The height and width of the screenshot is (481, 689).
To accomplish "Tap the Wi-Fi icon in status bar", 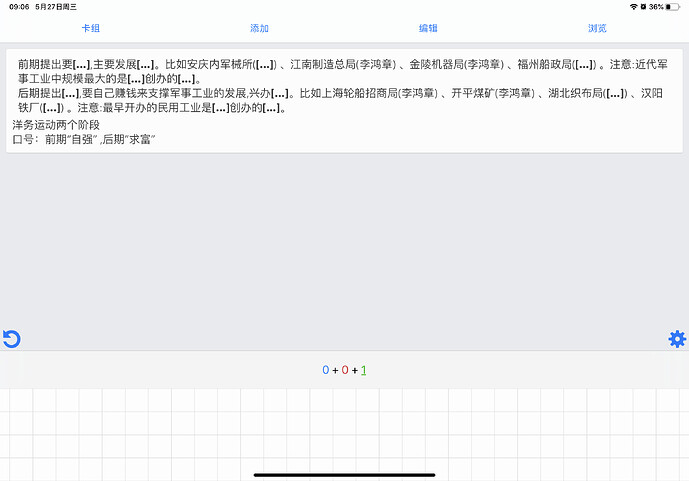I will pyautogui.click(x=634, y=7).
